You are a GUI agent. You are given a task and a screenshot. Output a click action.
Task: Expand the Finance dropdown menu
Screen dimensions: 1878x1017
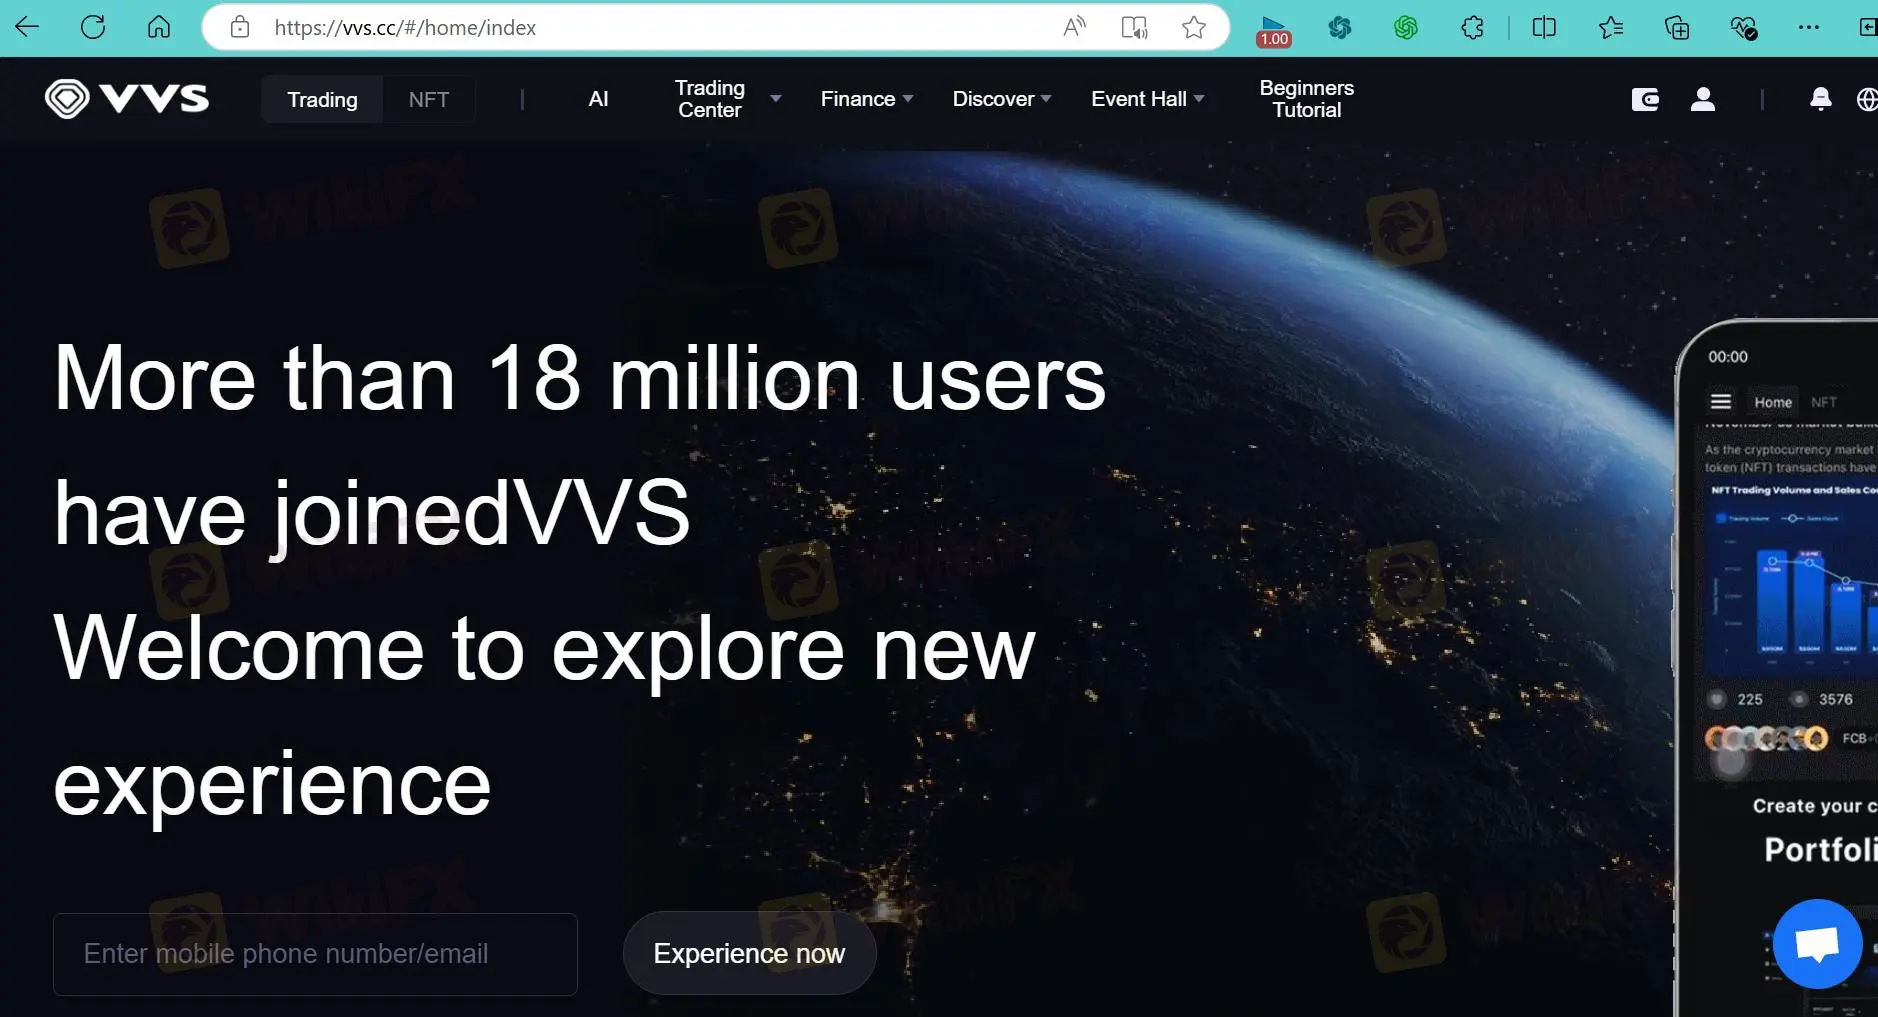pyautogui.click(x=866, y=99)
